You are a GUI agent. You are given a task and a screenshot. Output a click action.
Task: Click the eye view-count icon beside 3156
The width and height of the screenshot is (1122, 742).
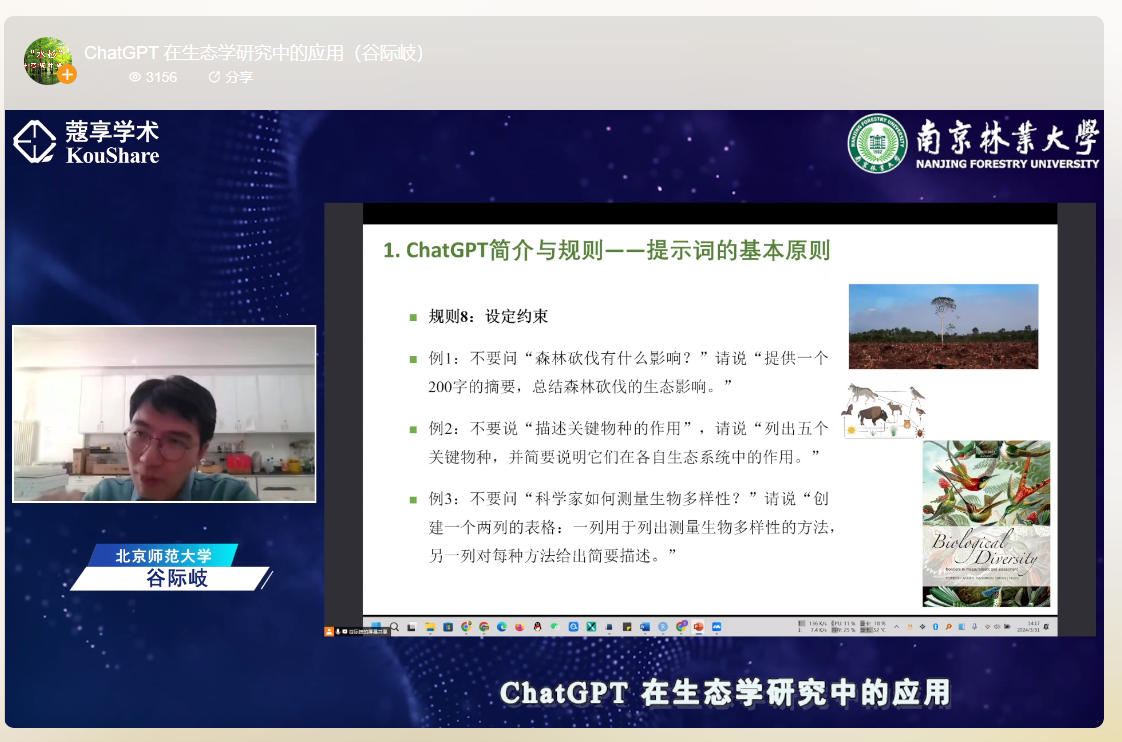135,77
